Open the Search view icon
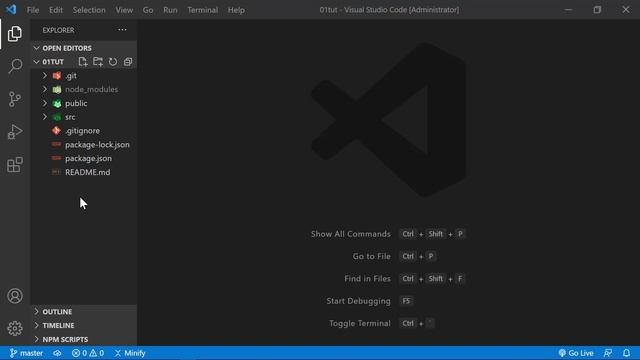Image resolution: width=640 pixels, height=360 pixels. 15,66
